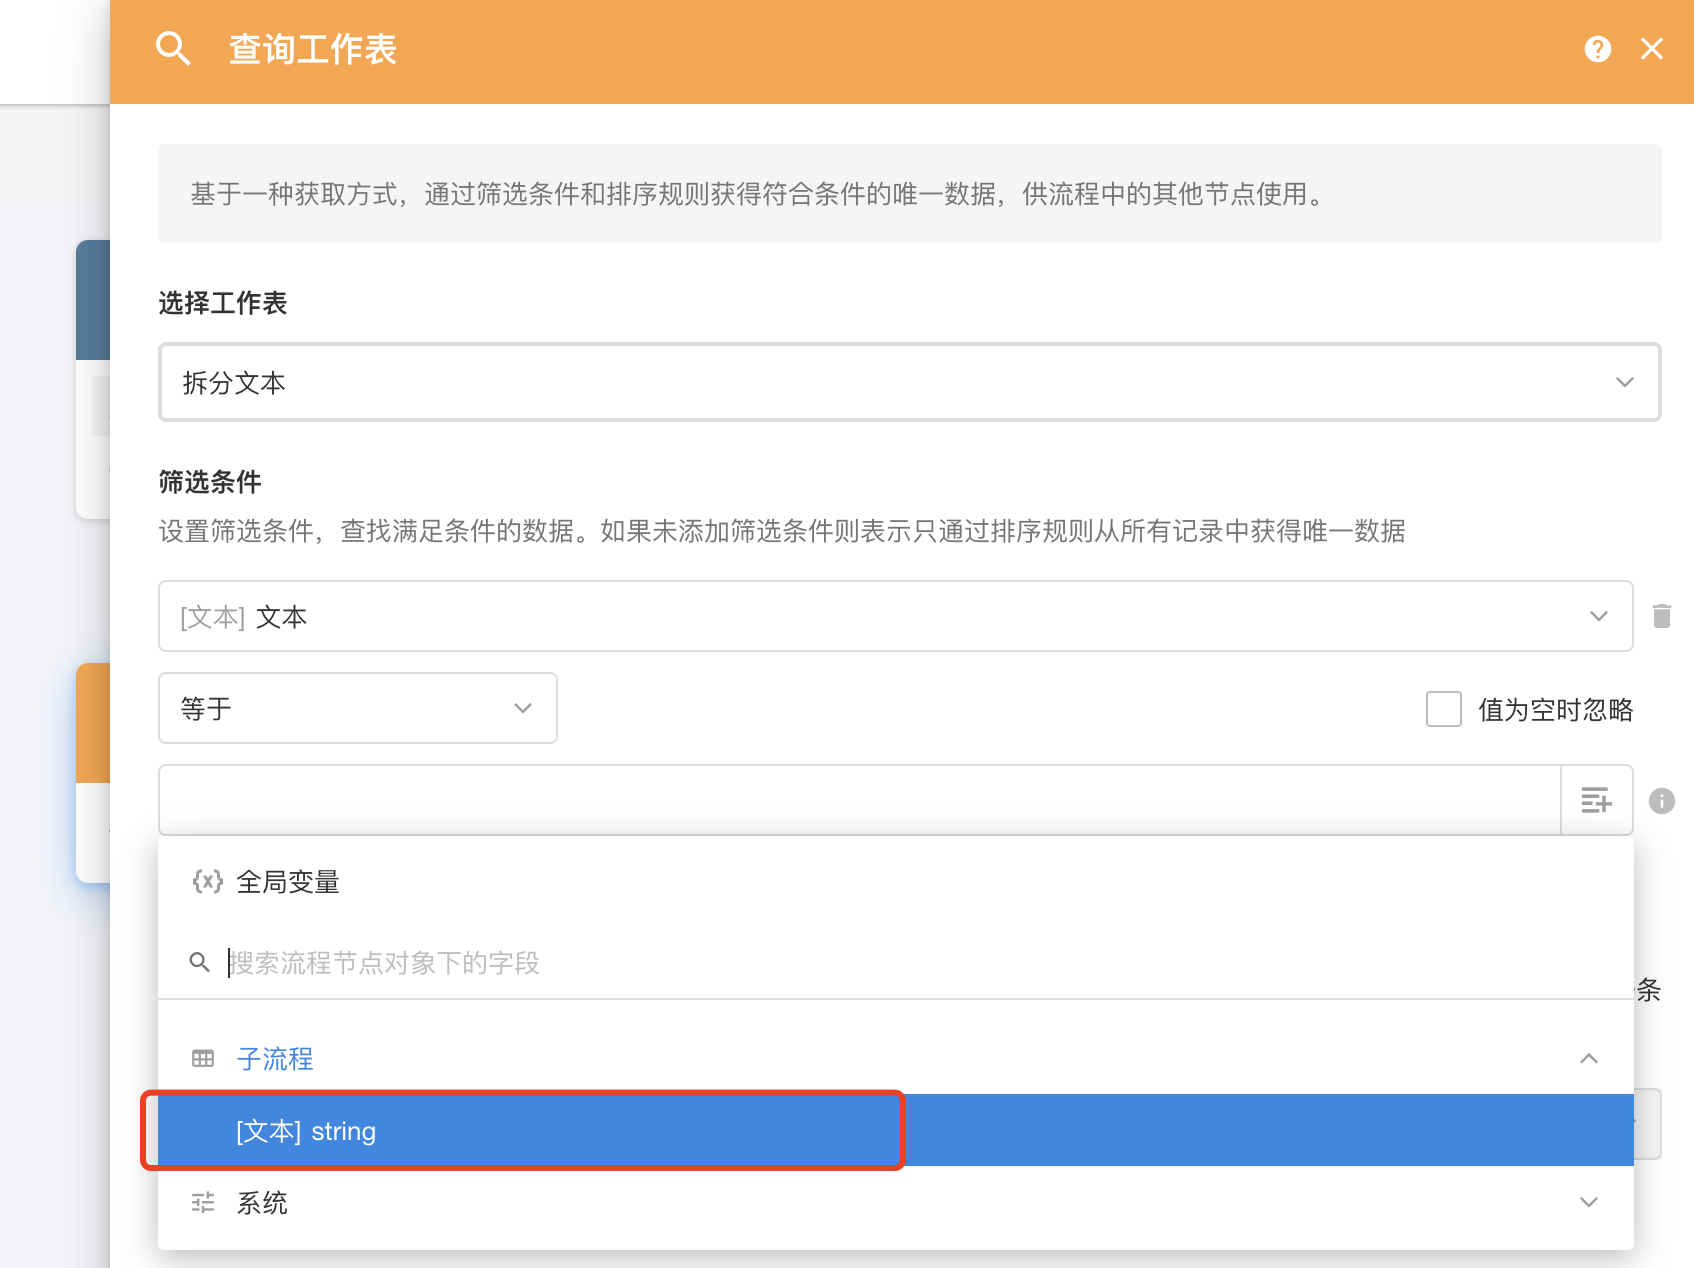Screen dimensions: 1694x1268
Task: Click the help question mark icon
Action: coord(1597,49)
